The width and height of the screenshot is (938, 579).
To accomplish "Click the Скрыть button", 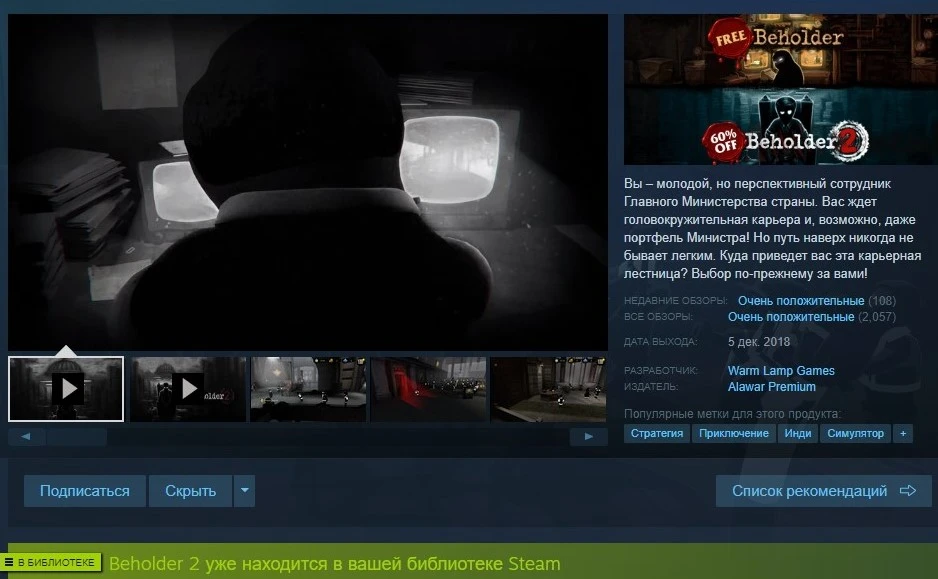I will pyautogui.click(x=190, y=491).
